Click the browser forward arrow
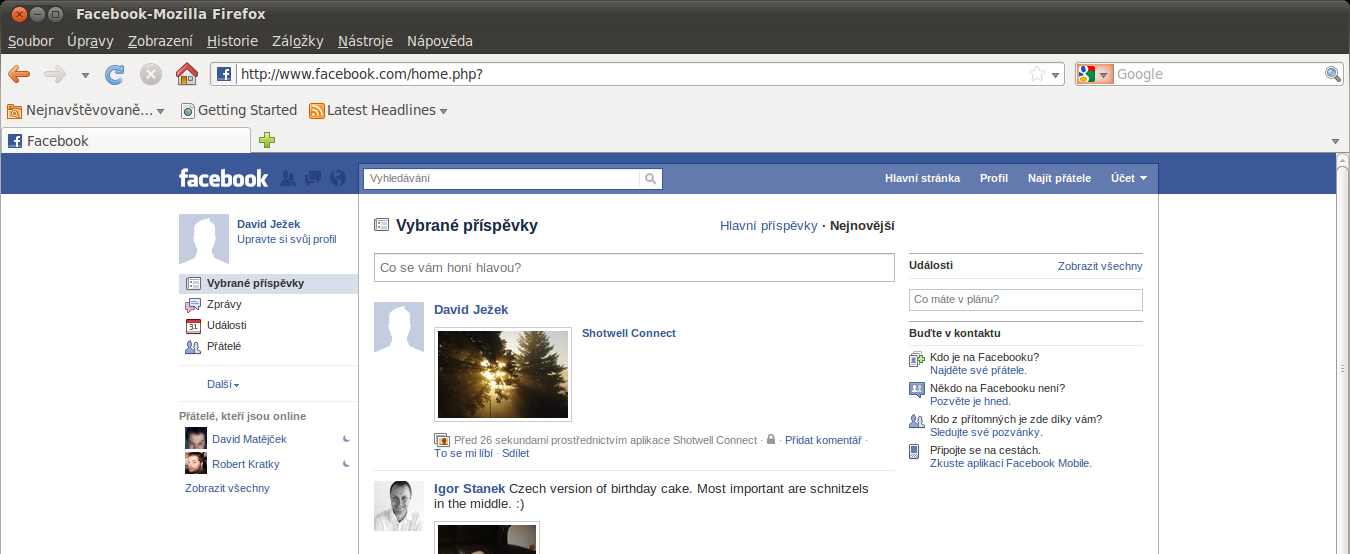 click(55, 74)
